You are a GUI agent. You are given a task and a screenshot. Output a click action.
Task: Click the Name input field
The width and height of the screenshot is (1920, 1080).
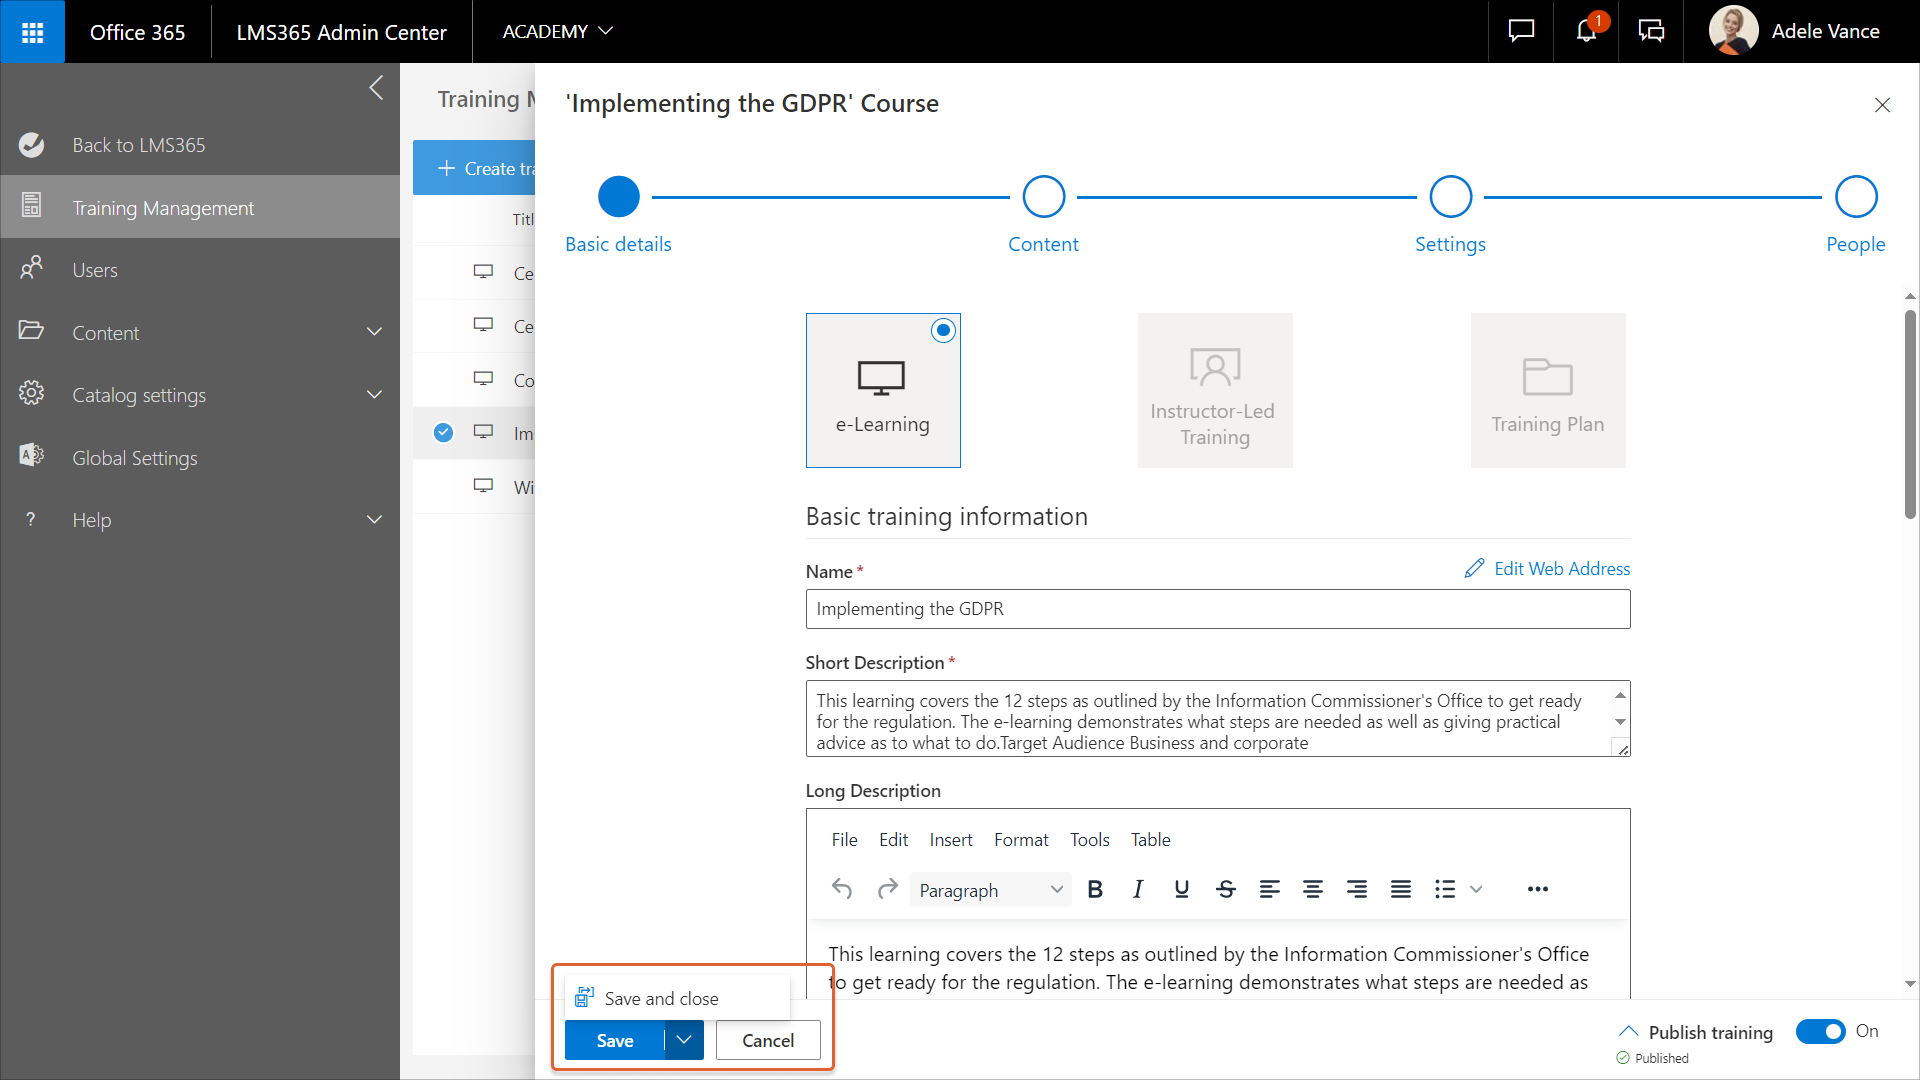(x=1217, y=609)
